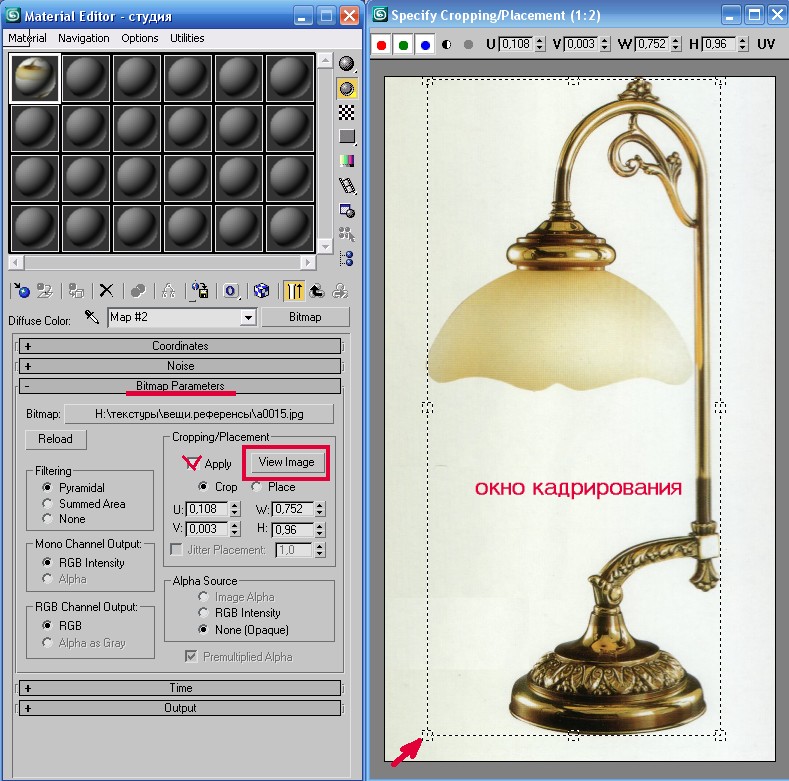Select RGB Intensity mono channel output
789x781 pixels.
click(47, 562)
